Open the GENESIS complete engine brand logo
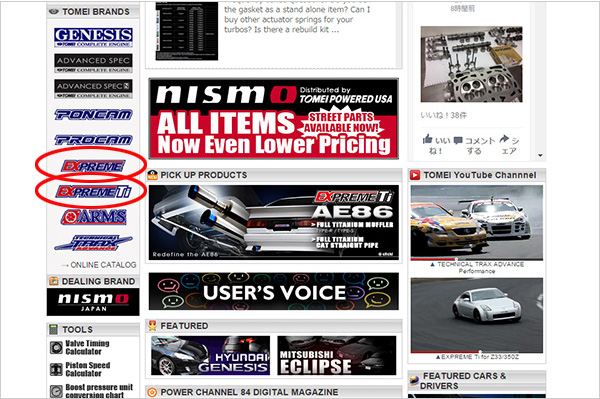Image resolution: width=600 pixels, height=399 pixels. [x=93, y=37]
